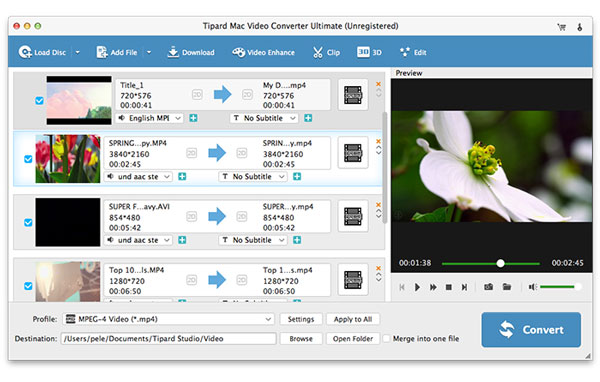Open snapshot folder icon in preview
Image resolution: width=600 pixels, height=382 pixels.
507,287
